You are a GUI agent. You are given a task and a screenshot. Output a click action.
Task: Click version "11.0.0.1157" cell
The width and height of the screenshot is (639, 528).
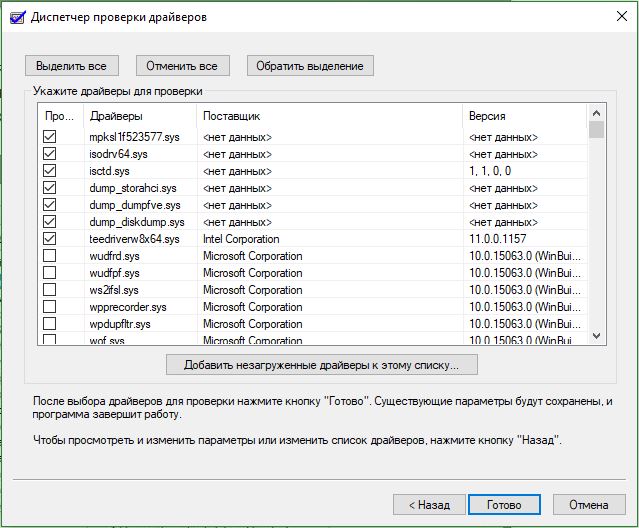[498, 239]
